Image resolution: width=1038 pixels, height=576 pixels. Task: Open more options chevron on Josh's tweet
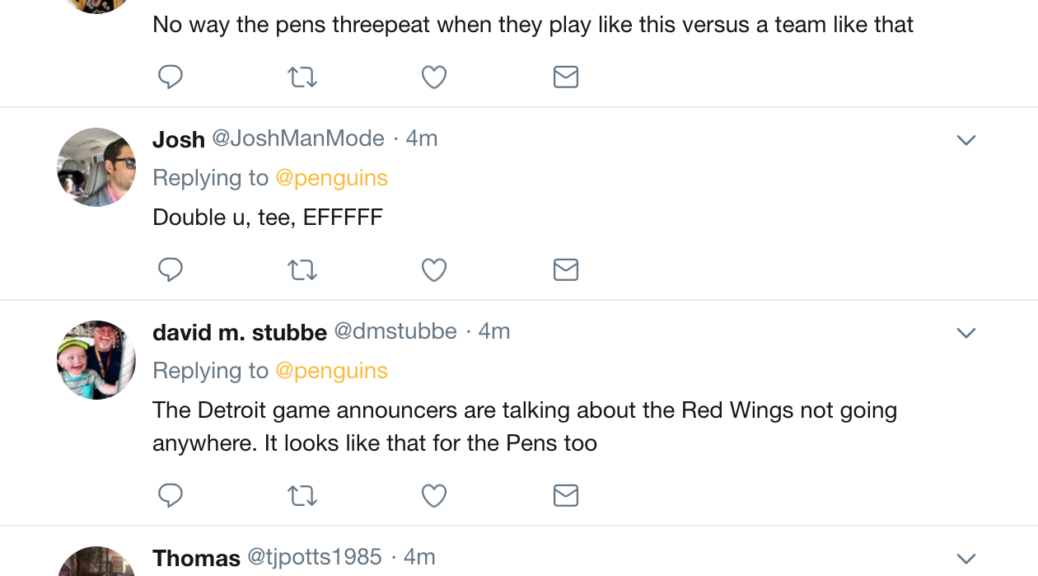tap(966, 140)
